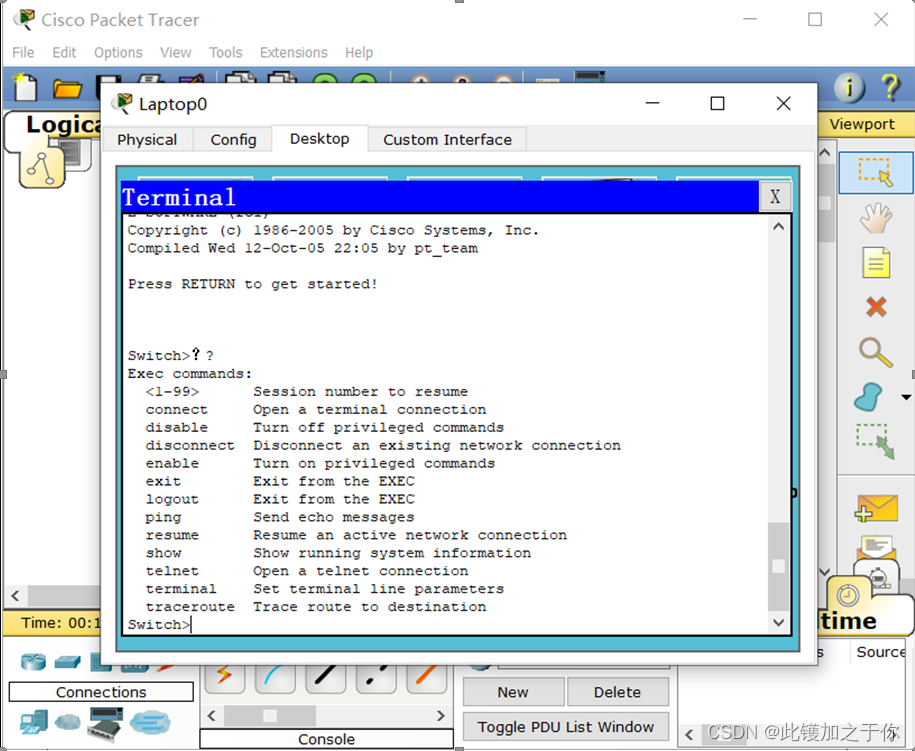This screenshot has height=751, width=915.
Task: Select the End Devices category icon
Action: point(33,722)
